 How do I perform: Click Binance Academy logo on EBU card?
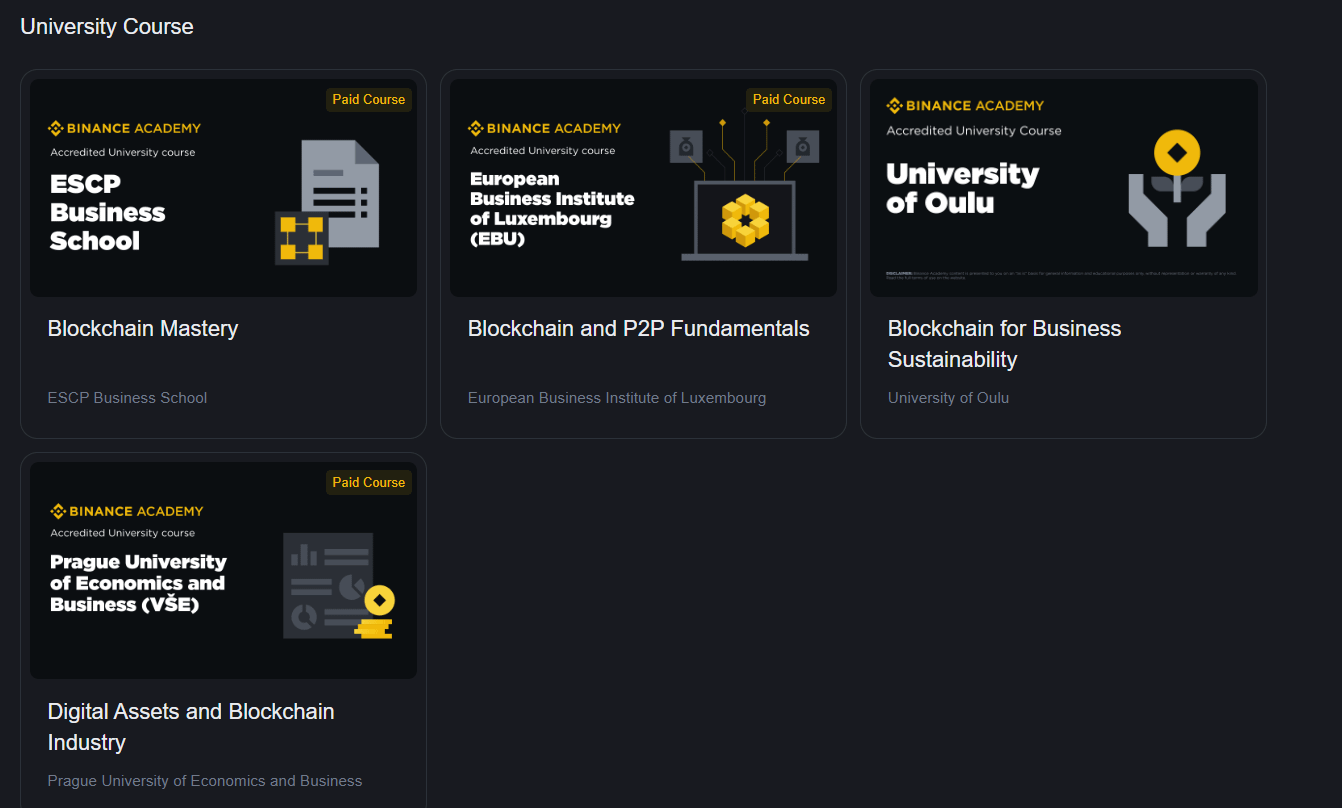[545, 128]
